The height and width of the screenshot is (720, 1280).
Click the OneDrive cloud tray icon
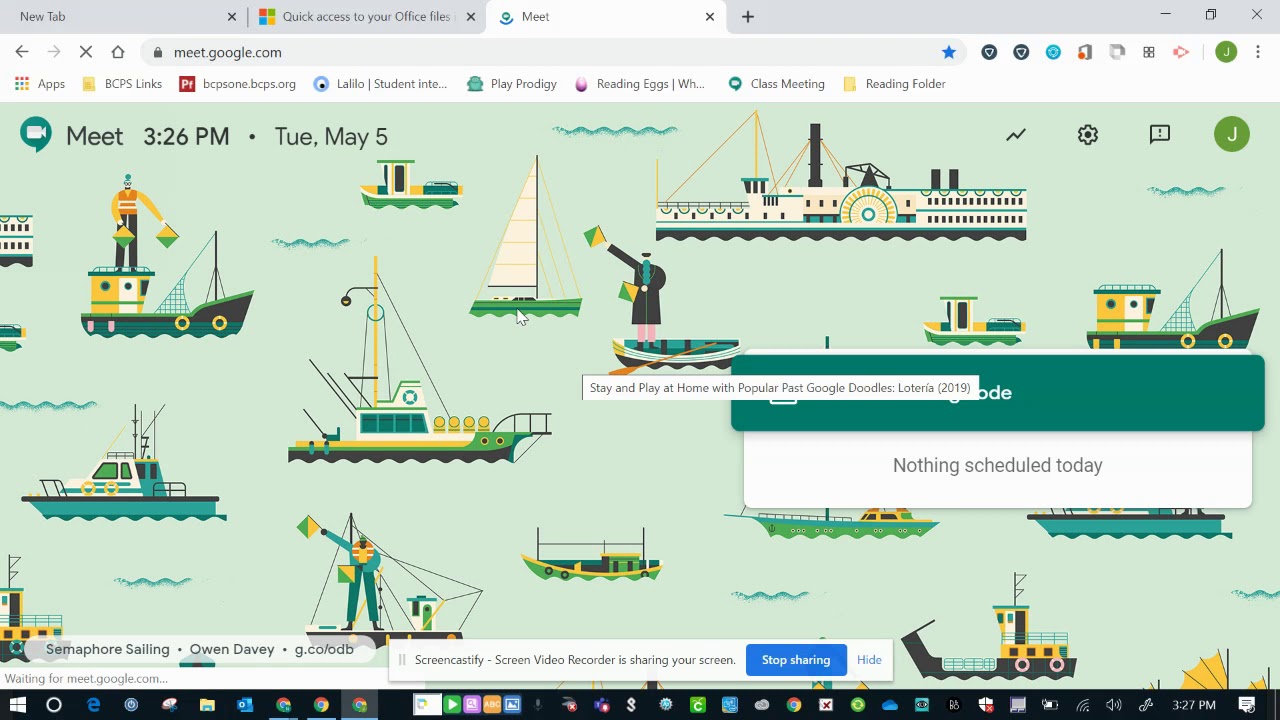coord(890,705)
